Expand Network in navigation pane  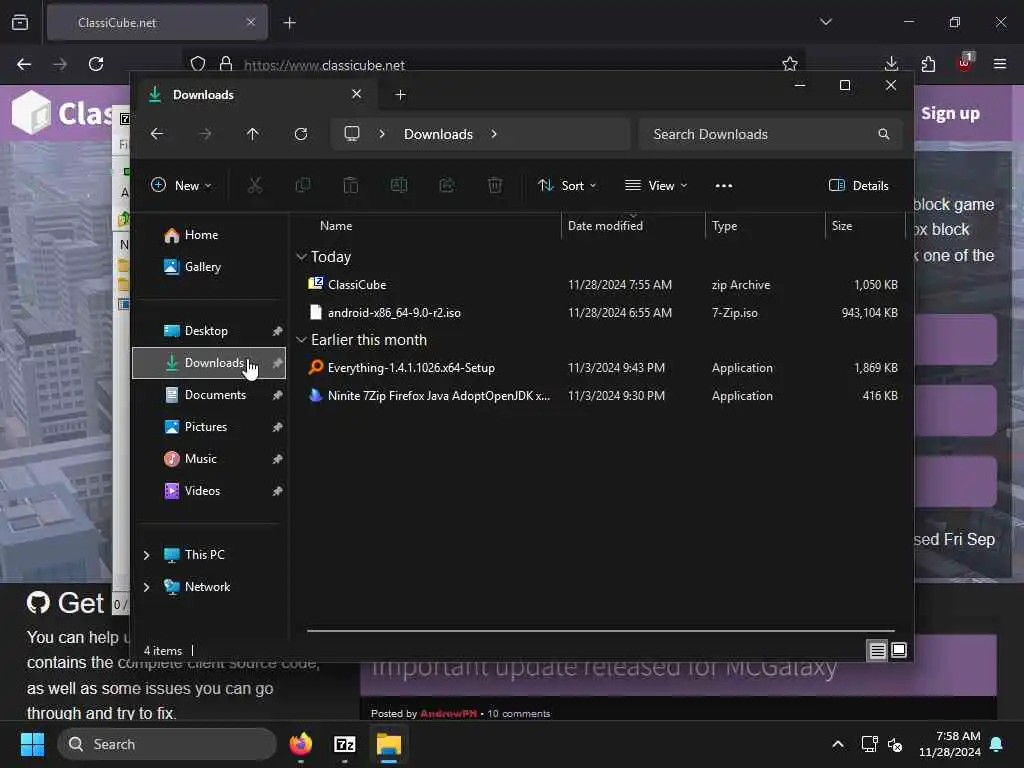146,587
